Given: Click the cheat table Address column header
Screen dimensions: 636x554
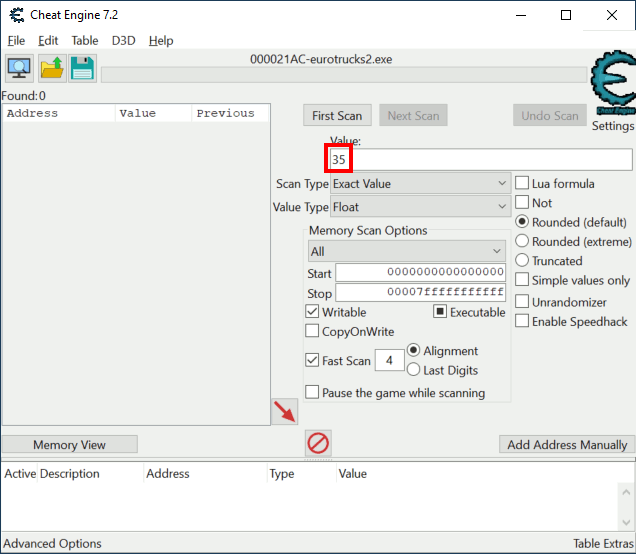Looking at the screenshot, I should 205,474.
